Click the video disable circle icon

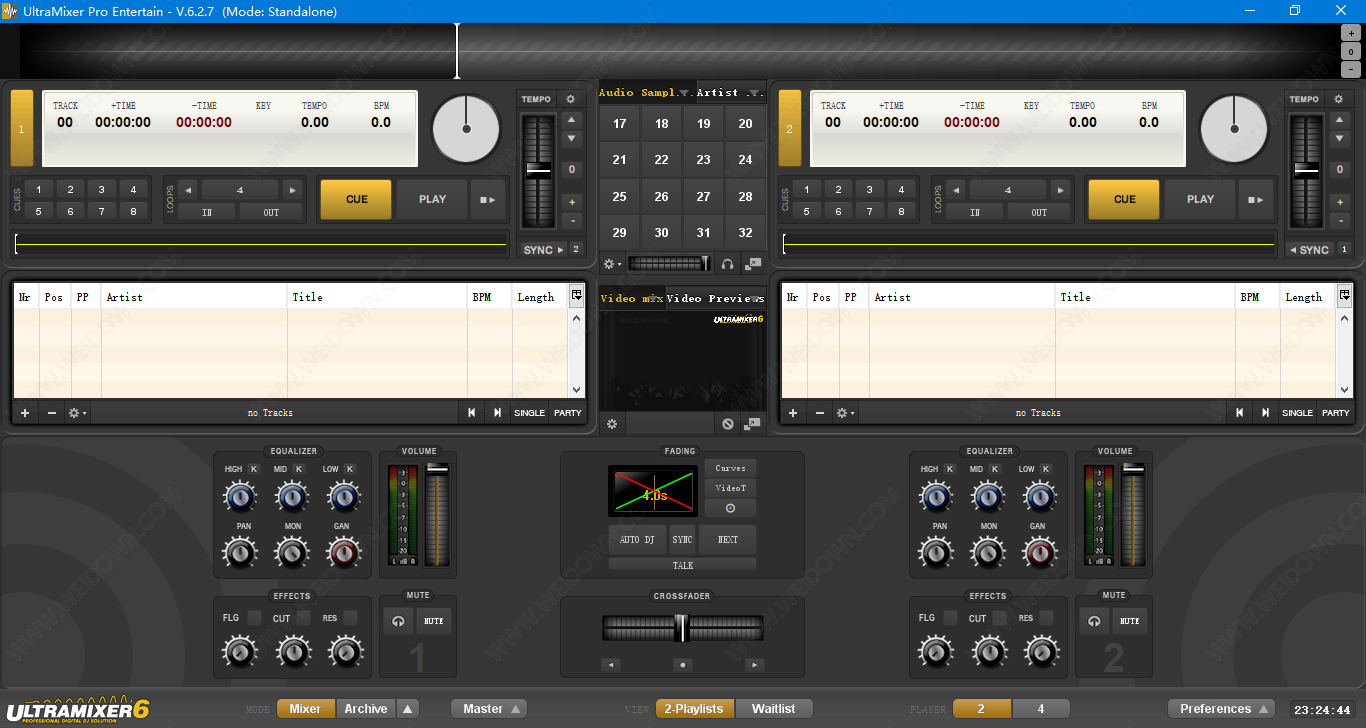coord(728,424)
